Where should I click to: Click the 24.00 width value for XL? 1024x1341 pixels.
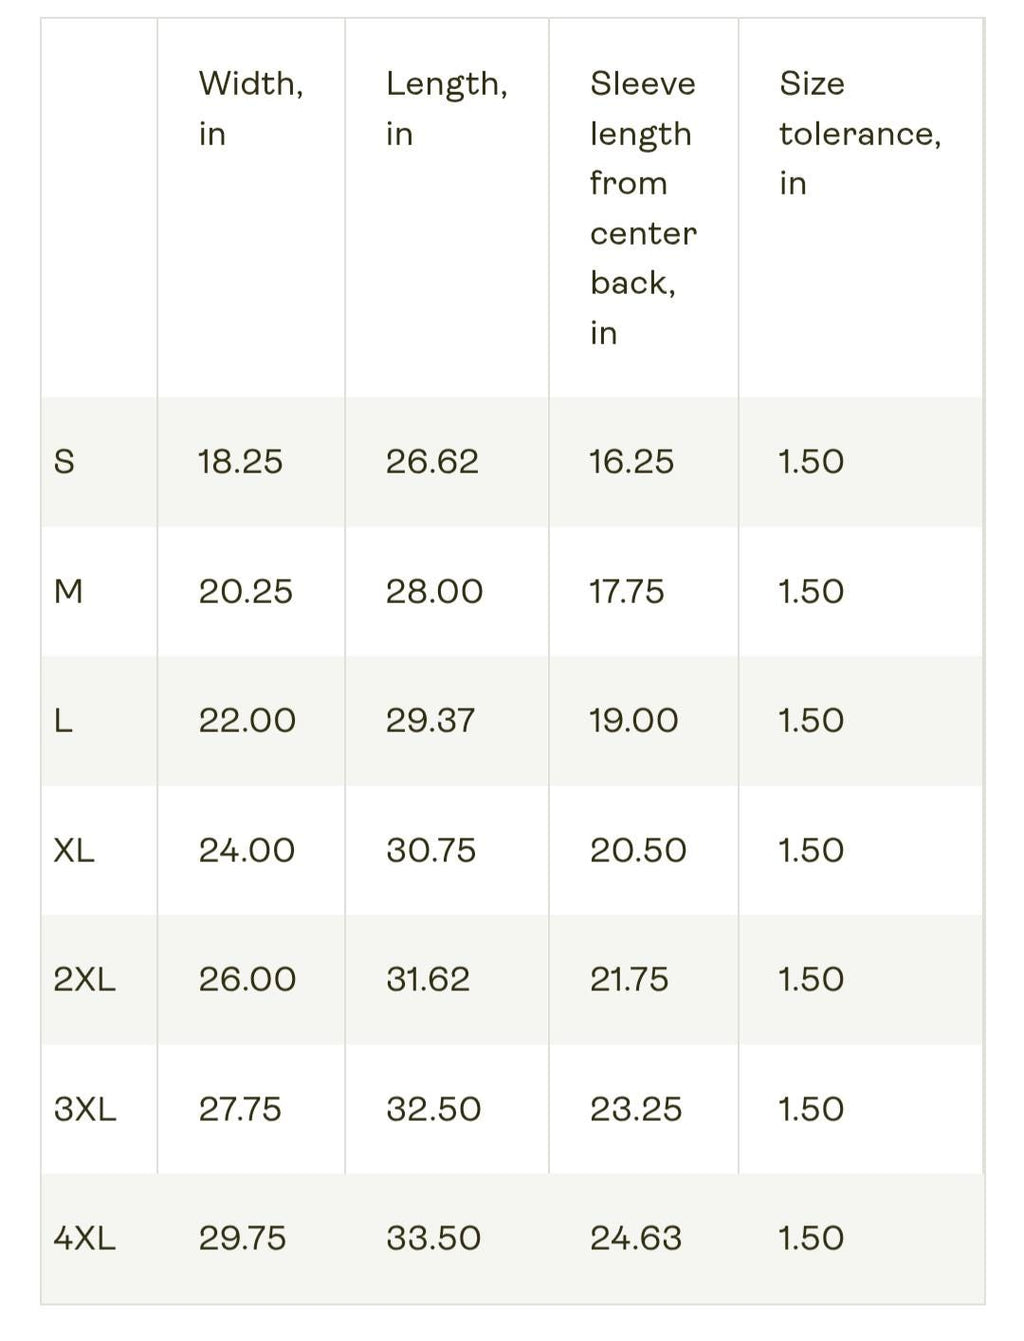click(247, 851)
